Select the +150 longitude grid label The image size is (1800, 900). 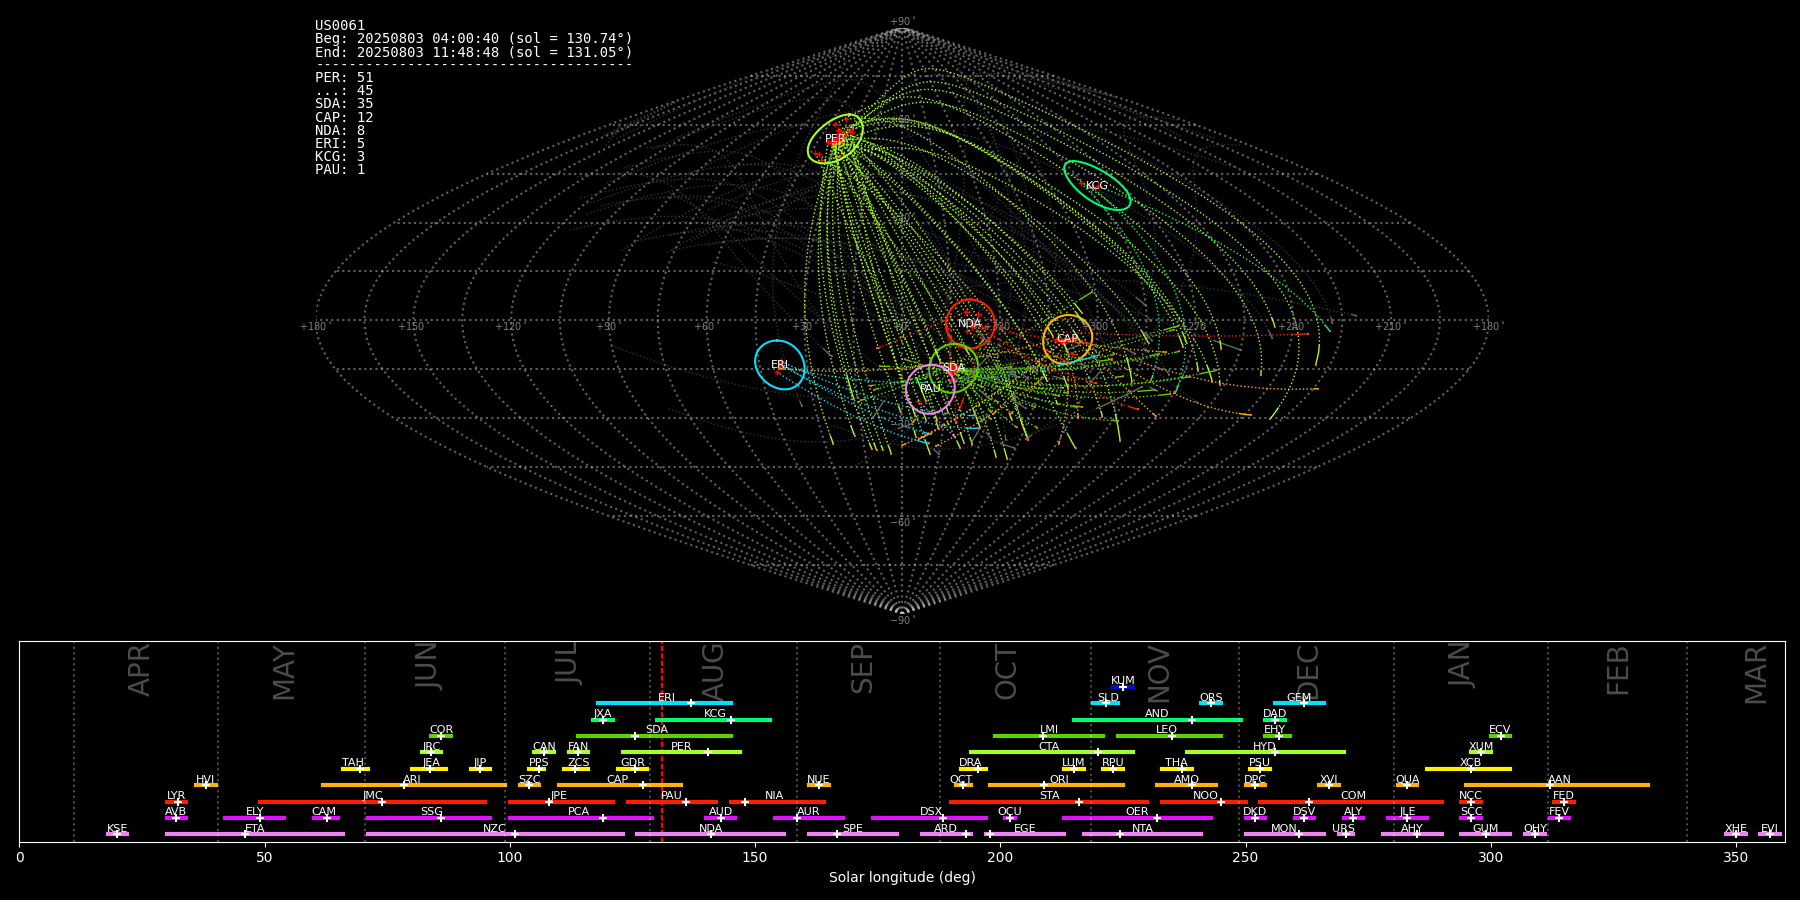[411, 326]
